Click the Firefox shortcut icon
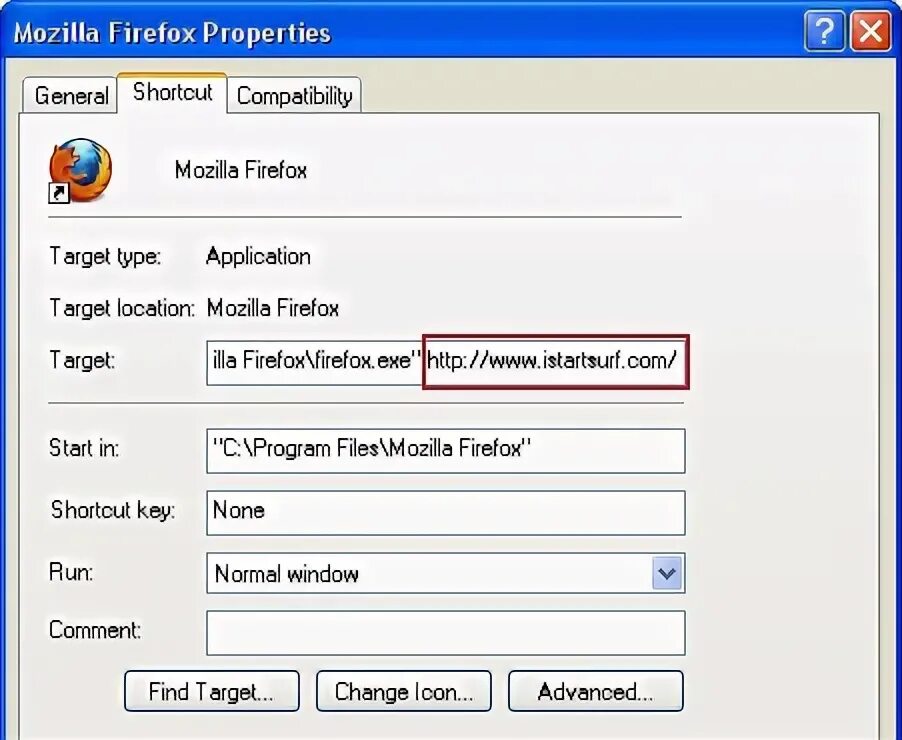Image resolution: width=902 pixels, height=740 pixels. pyautogui.click(x=80, y=170)
